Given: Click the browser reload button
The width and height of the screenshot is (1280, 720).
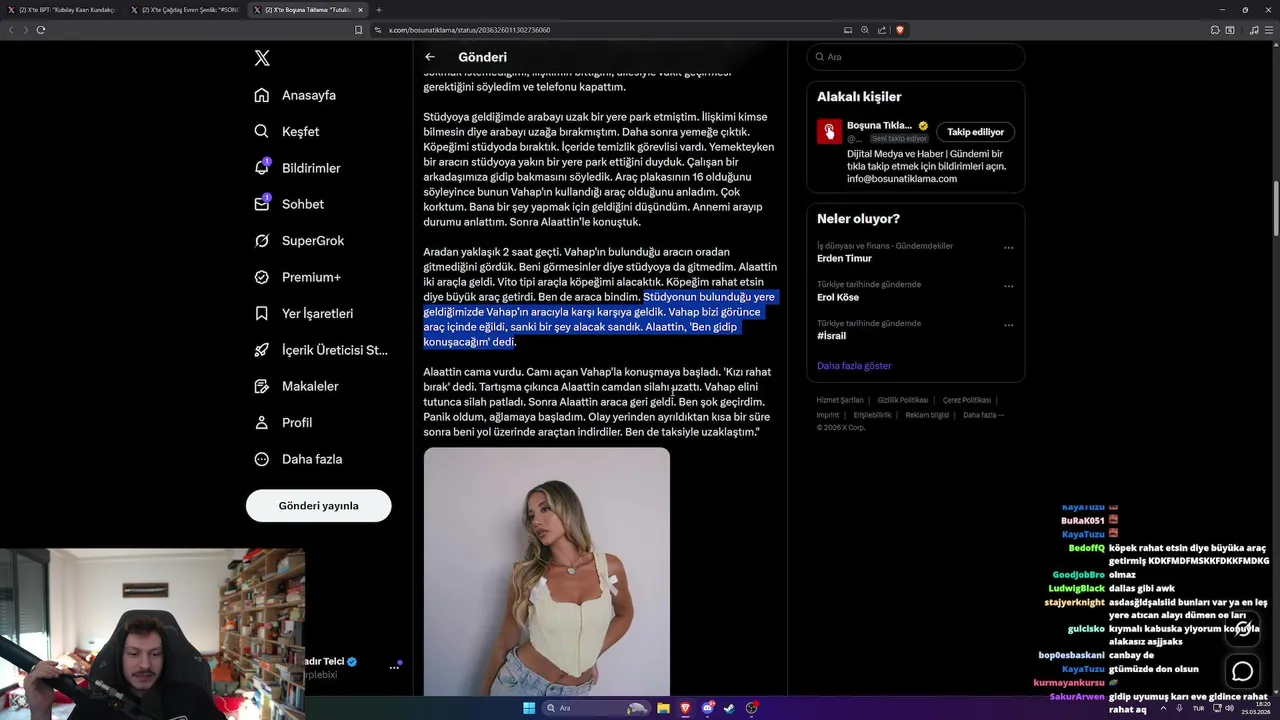Looking at the screenshot, I should coord(41,30).
